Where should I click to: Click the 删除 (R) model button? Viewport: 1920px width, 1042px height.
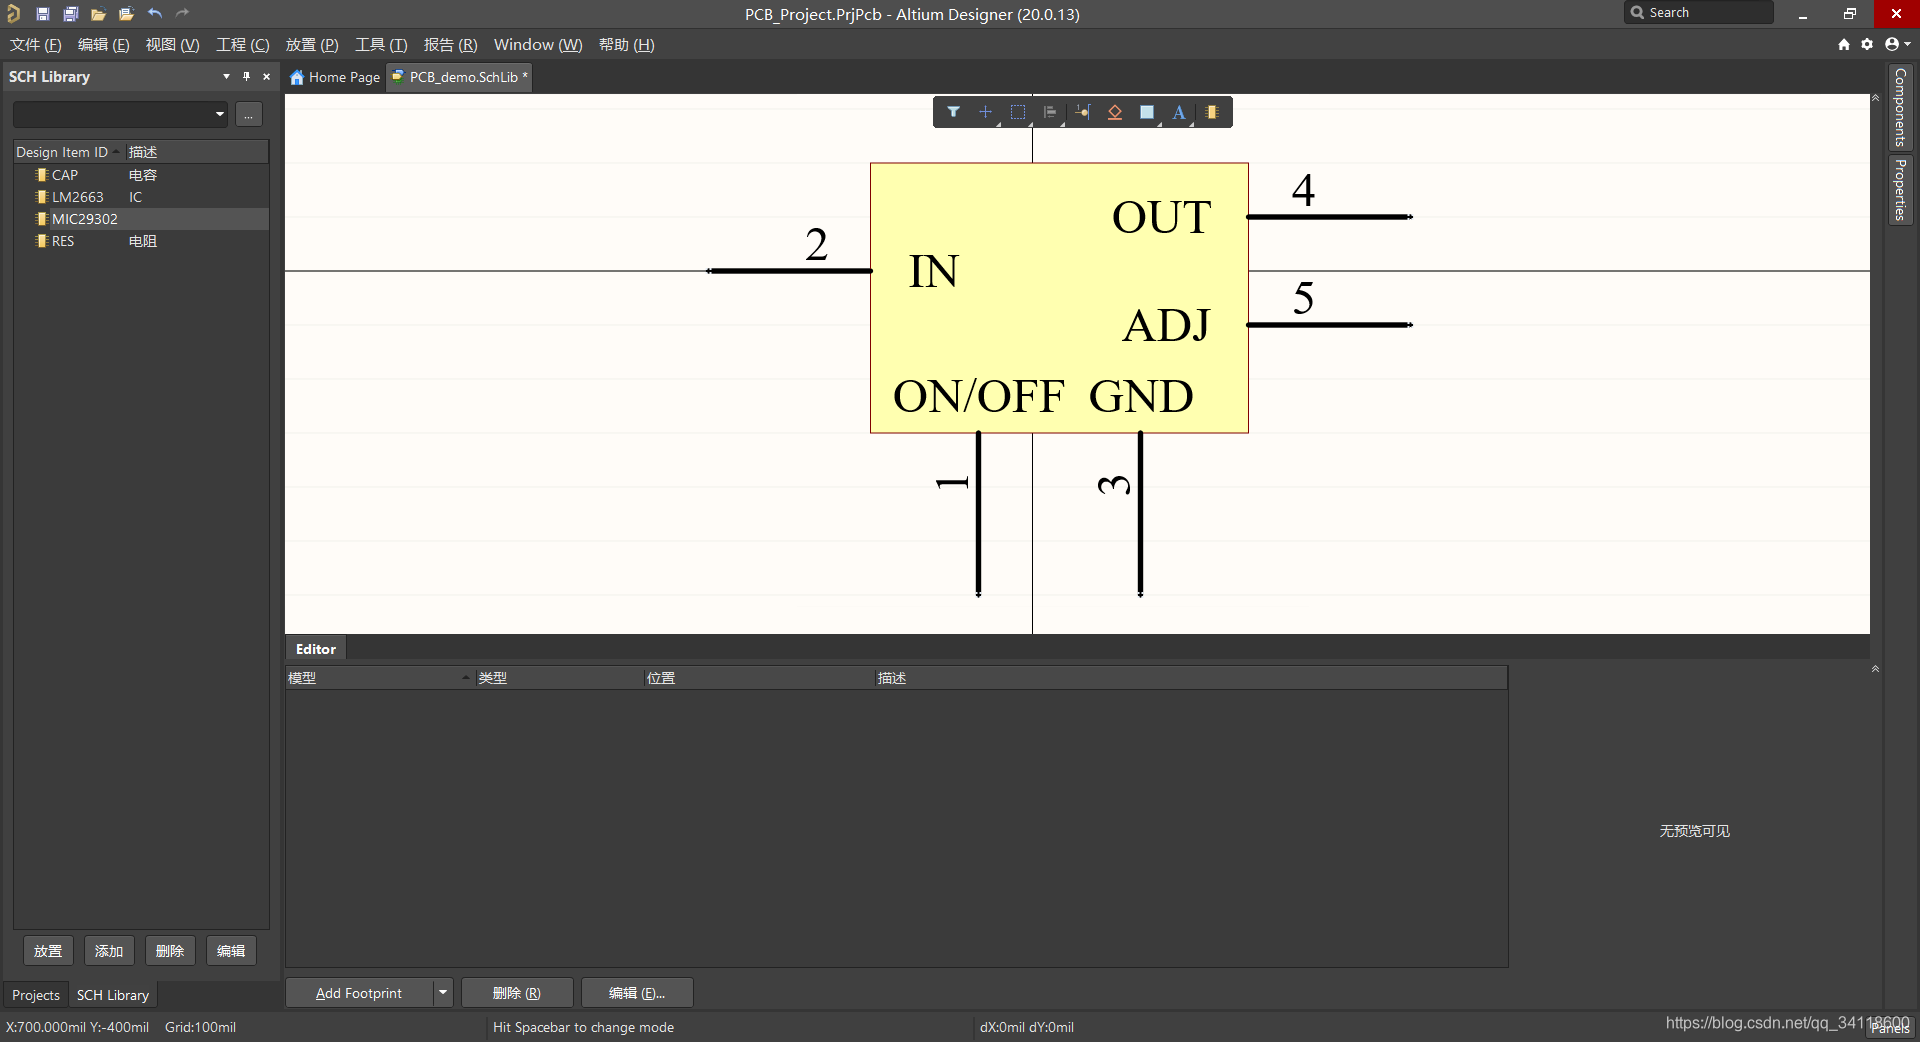click(x=517, y=993)
